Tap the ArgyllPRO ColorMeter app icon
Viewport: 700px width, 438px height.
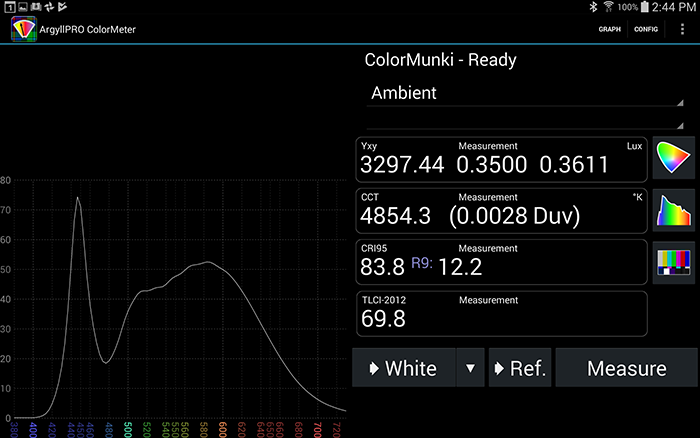point(21,28)
